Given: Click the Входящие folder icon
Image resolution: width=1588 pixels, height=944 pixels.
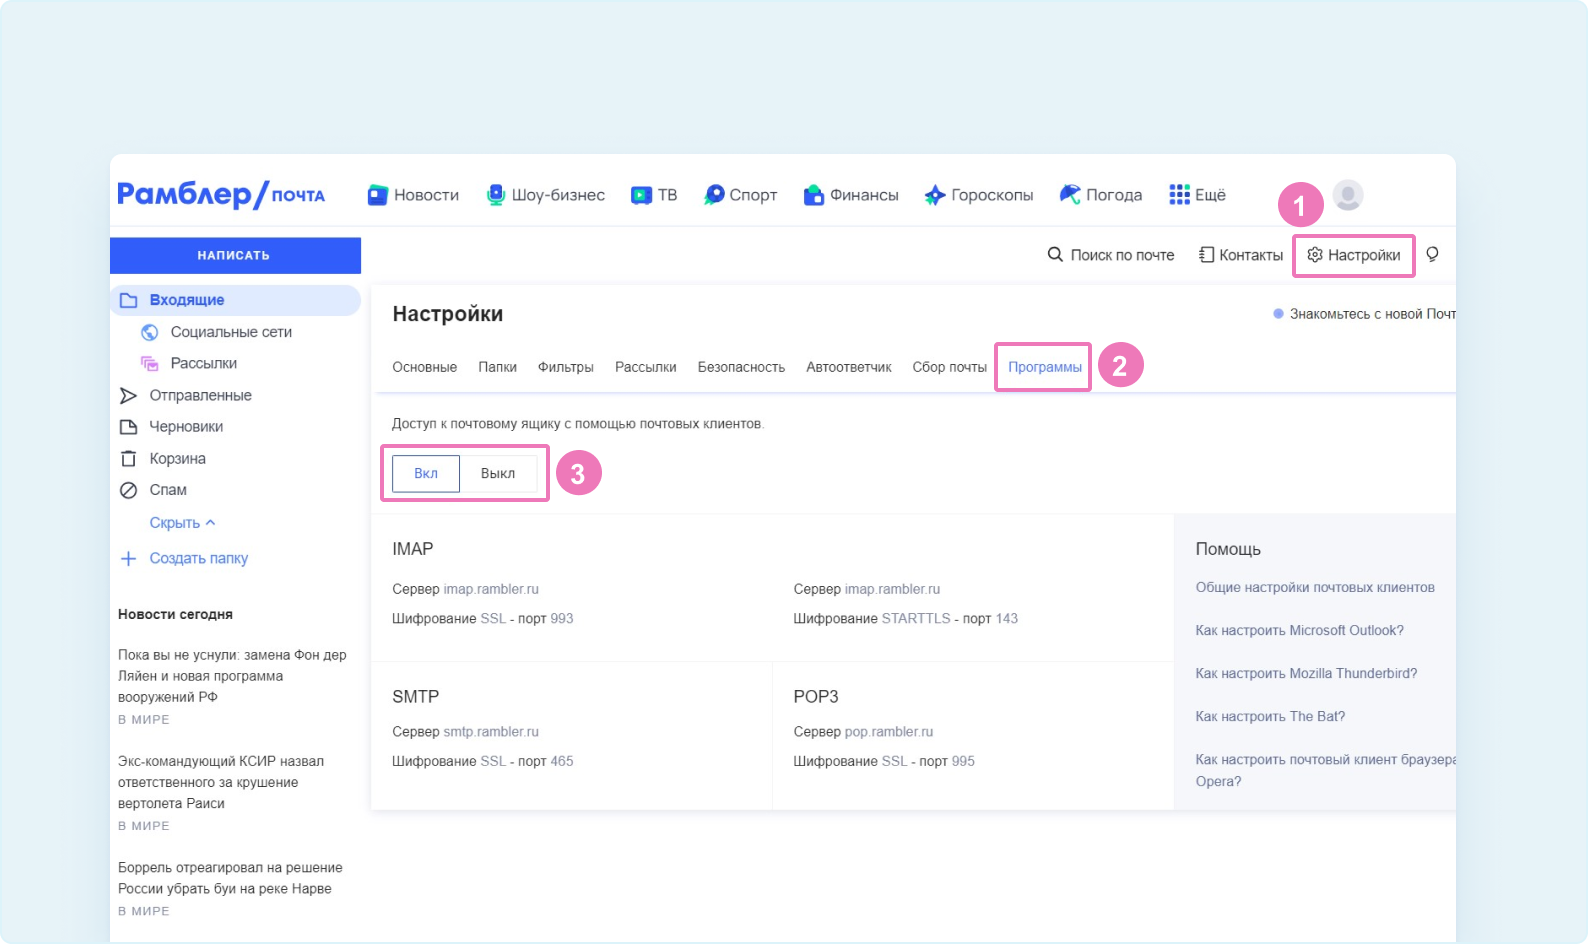Looking at the screenshot, I should click(x=128, y=300).
